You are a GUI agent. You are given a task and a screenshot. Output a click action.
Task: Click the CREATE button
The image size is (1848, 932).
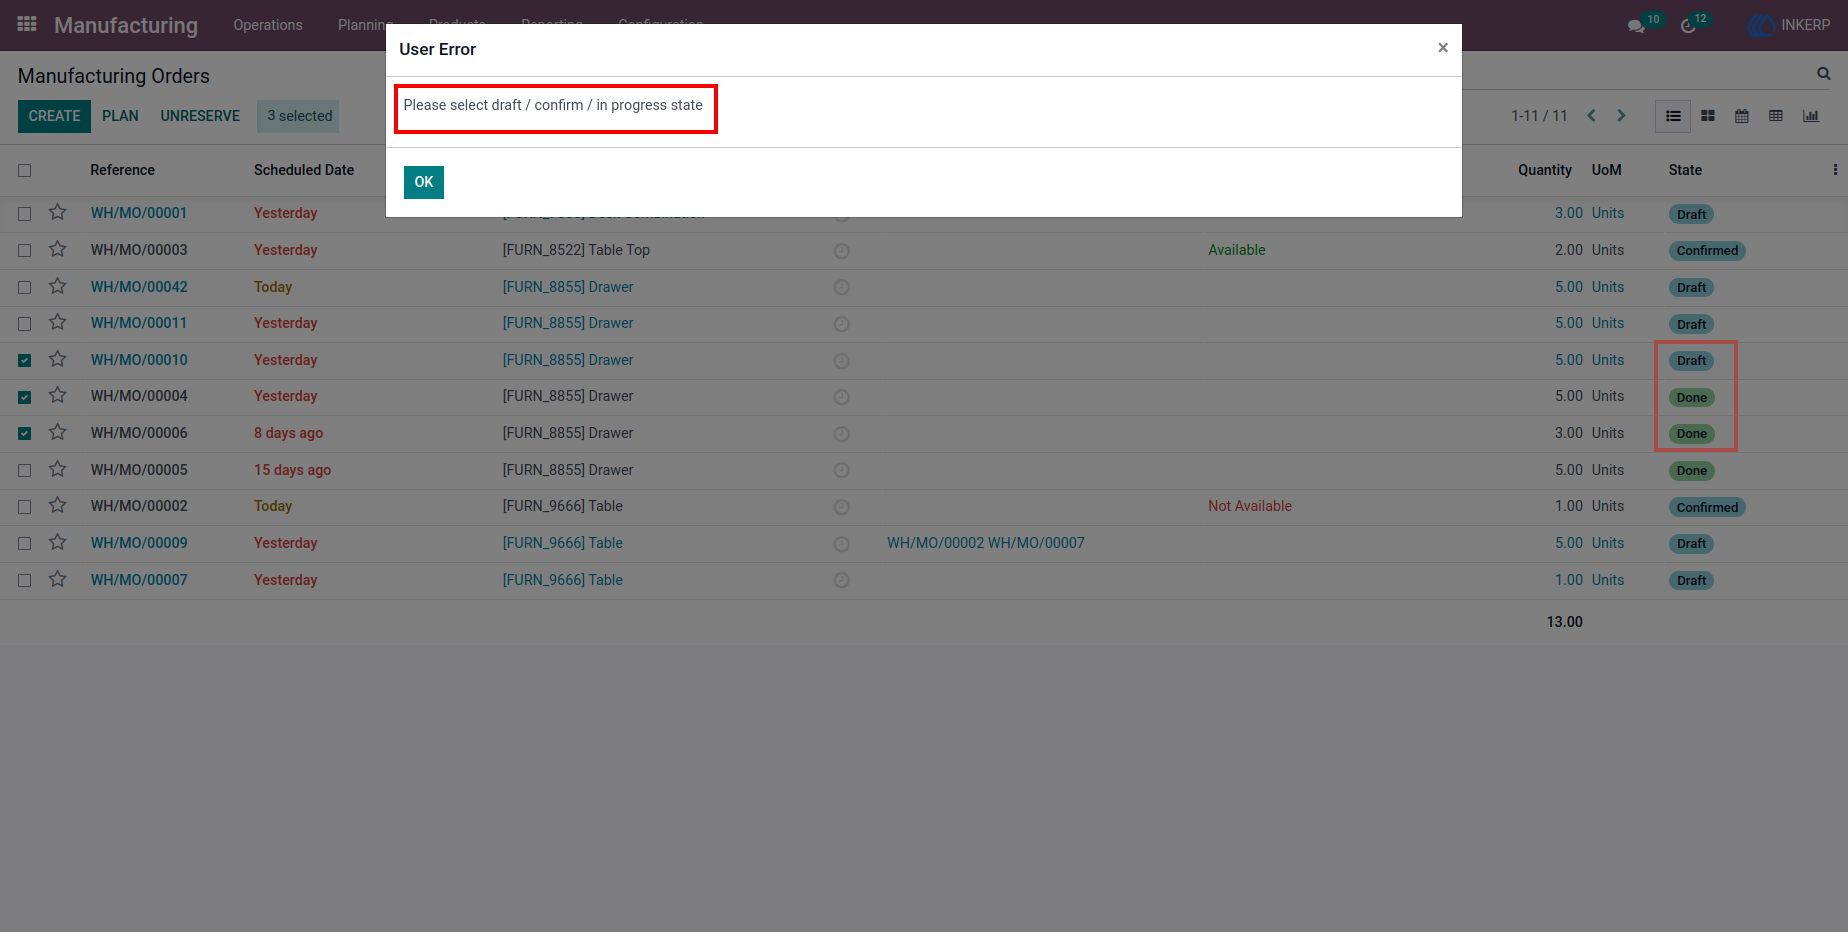tap(54, 116)
